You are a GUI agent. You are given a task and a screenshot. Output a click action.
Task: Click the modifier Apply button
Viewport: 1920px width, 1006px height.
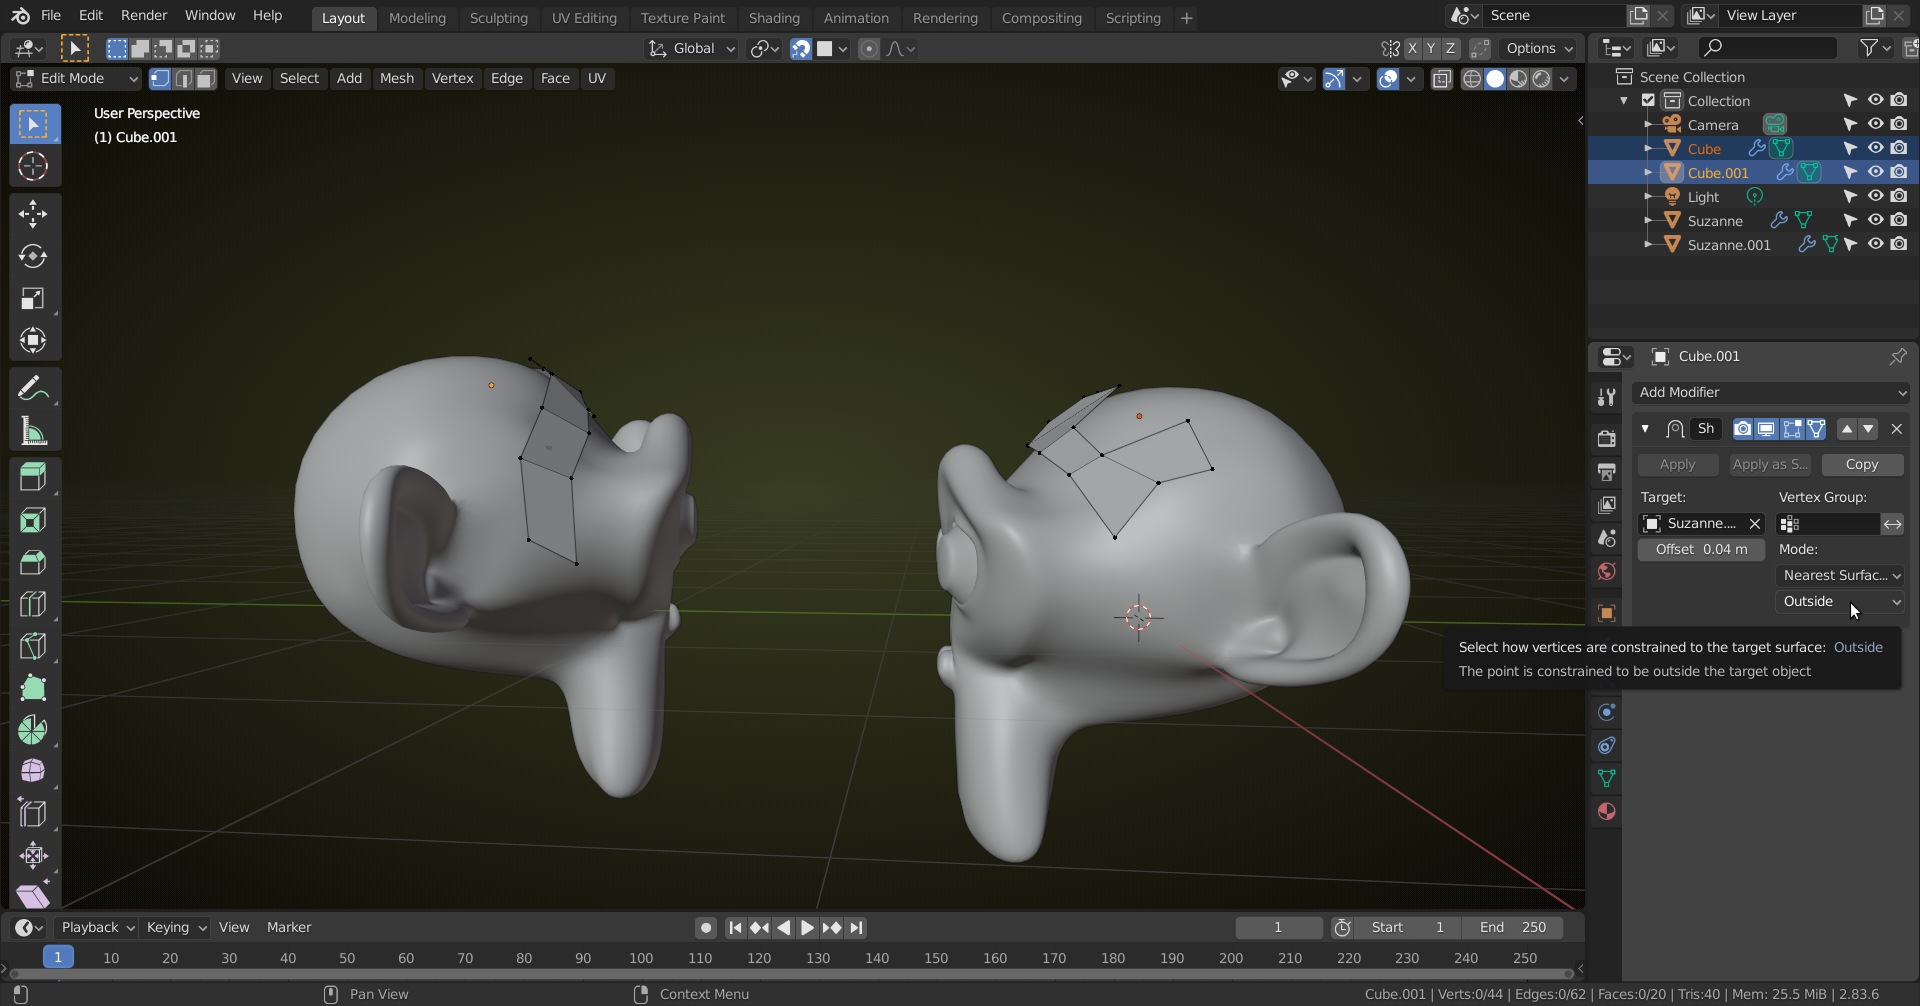(1677, 464)
